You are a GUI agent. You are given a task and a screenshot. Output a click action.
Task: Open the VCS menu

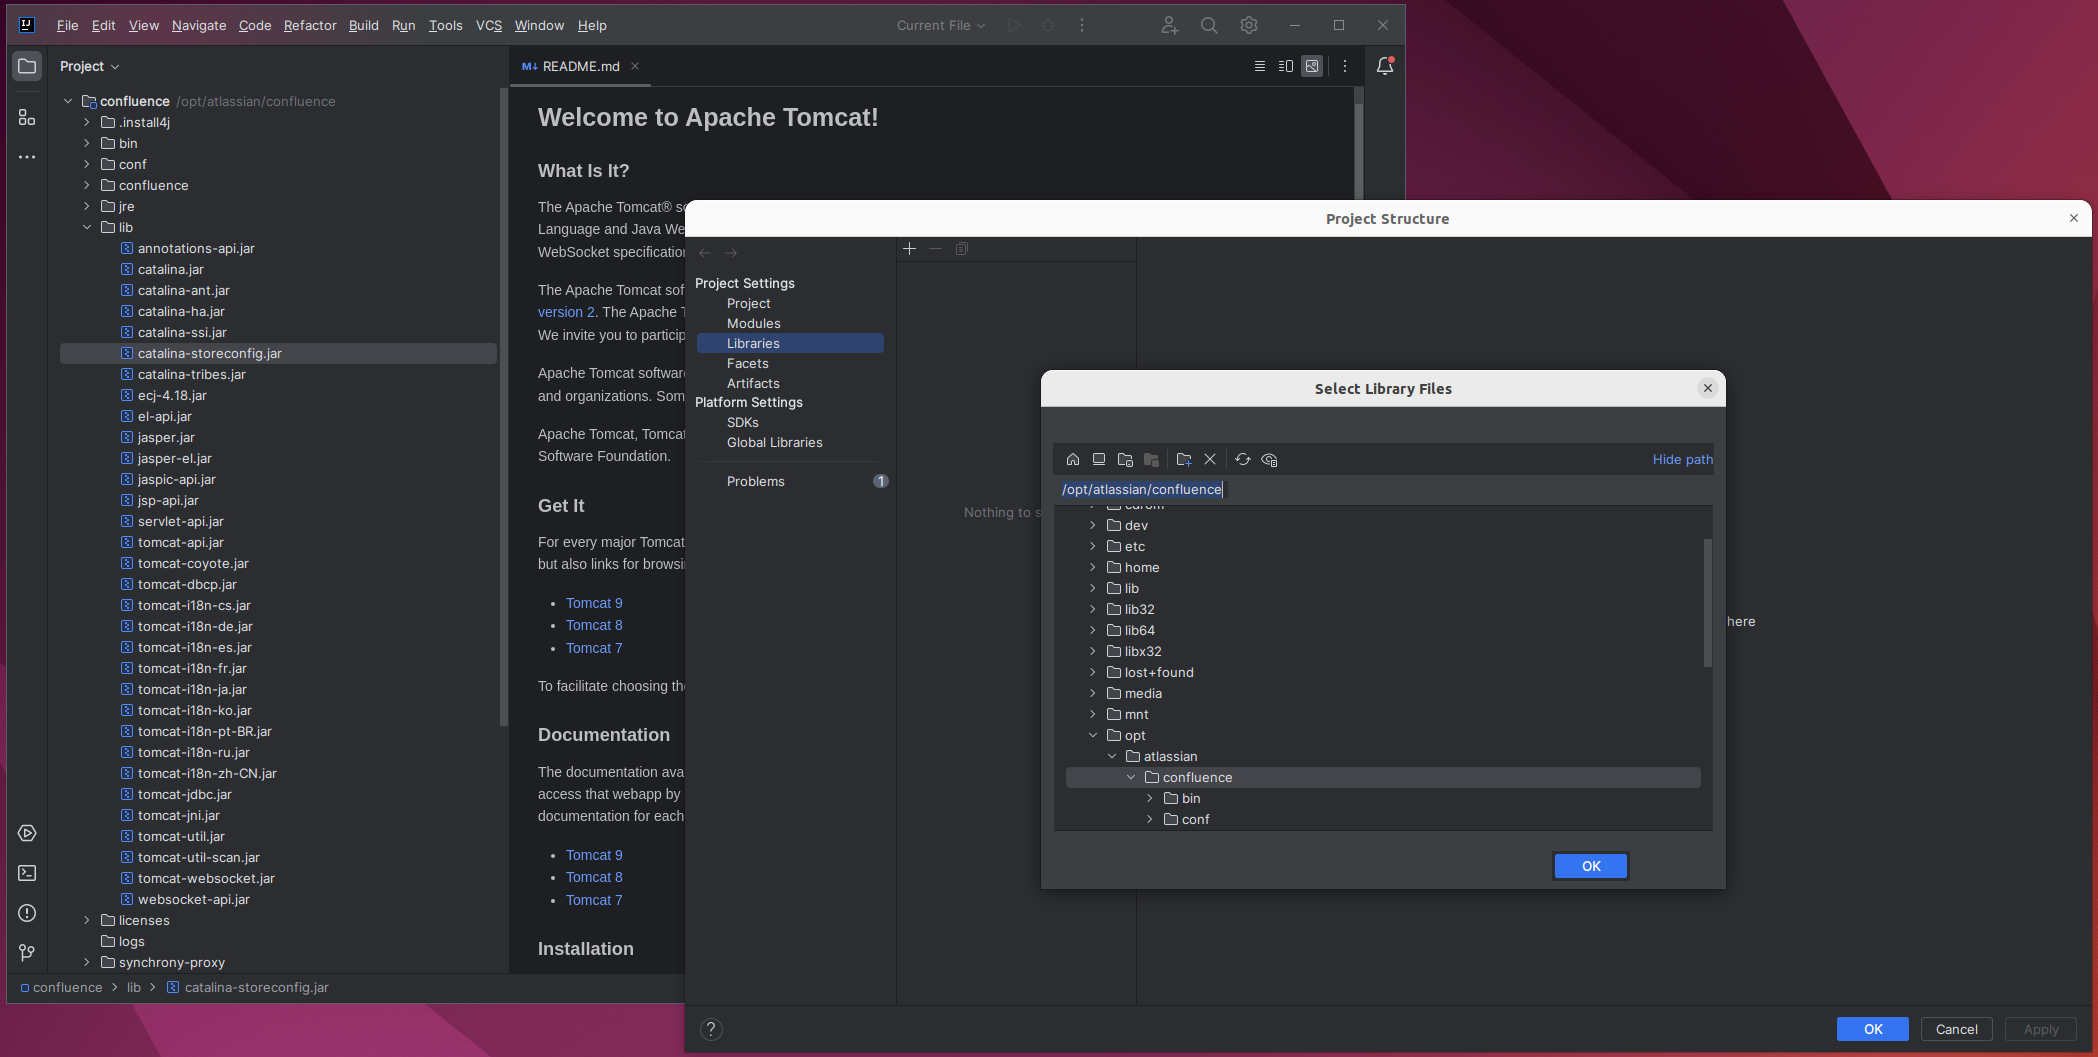pyautogui.click(x=488, y=25)
